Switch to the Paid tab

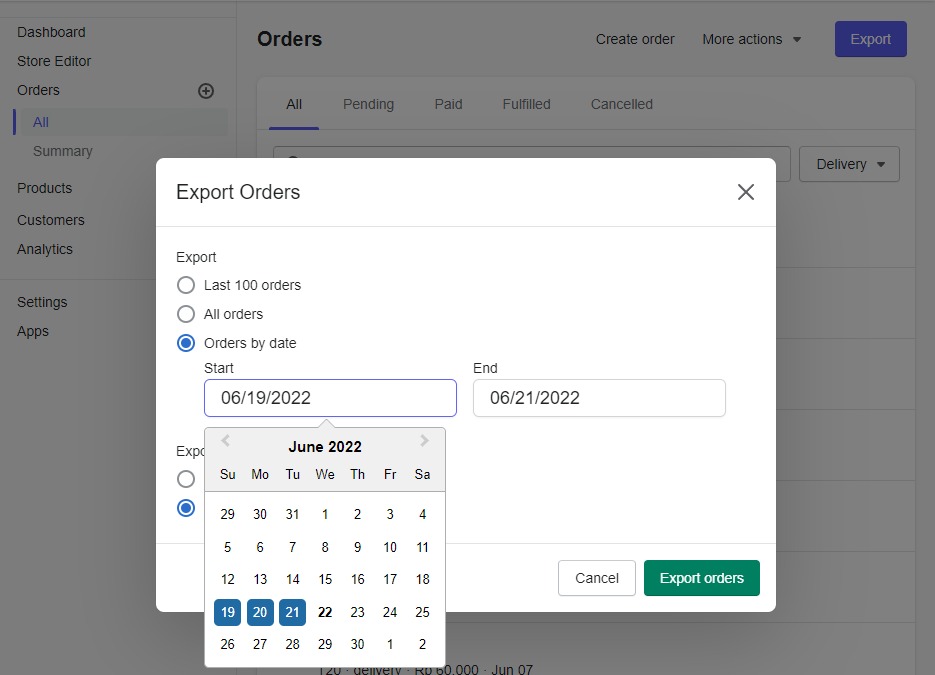(448, 104)
